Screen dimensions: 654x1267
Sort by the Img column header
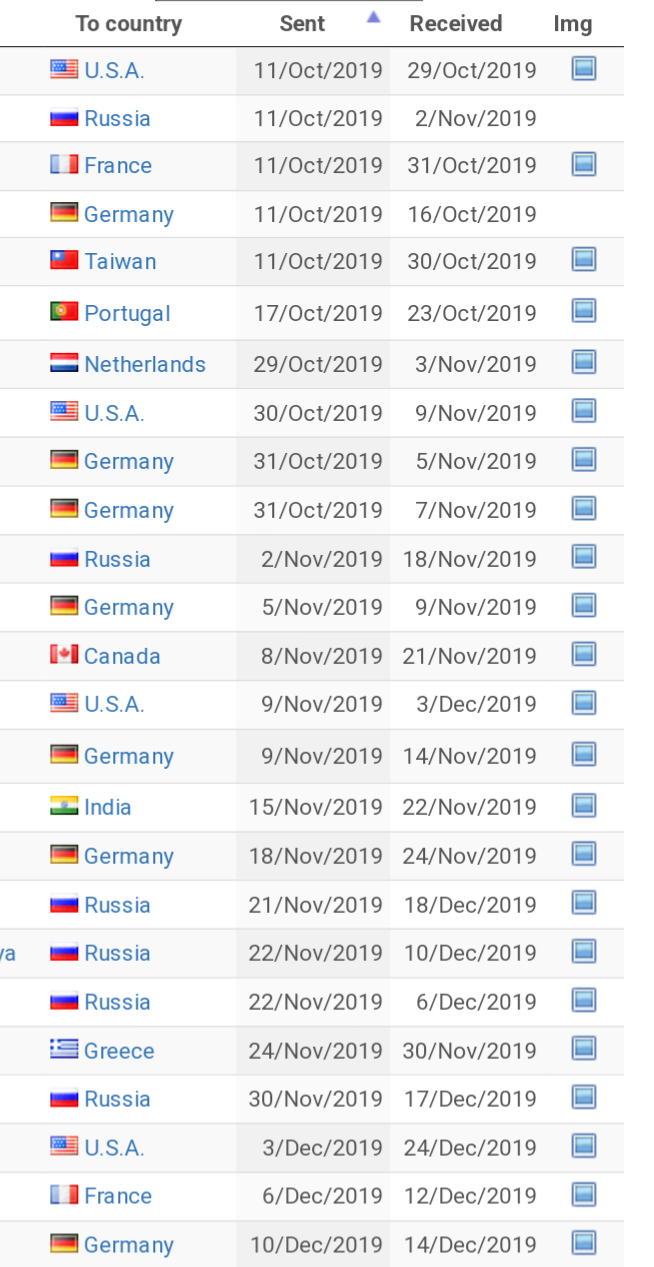(x=573, y=24)
